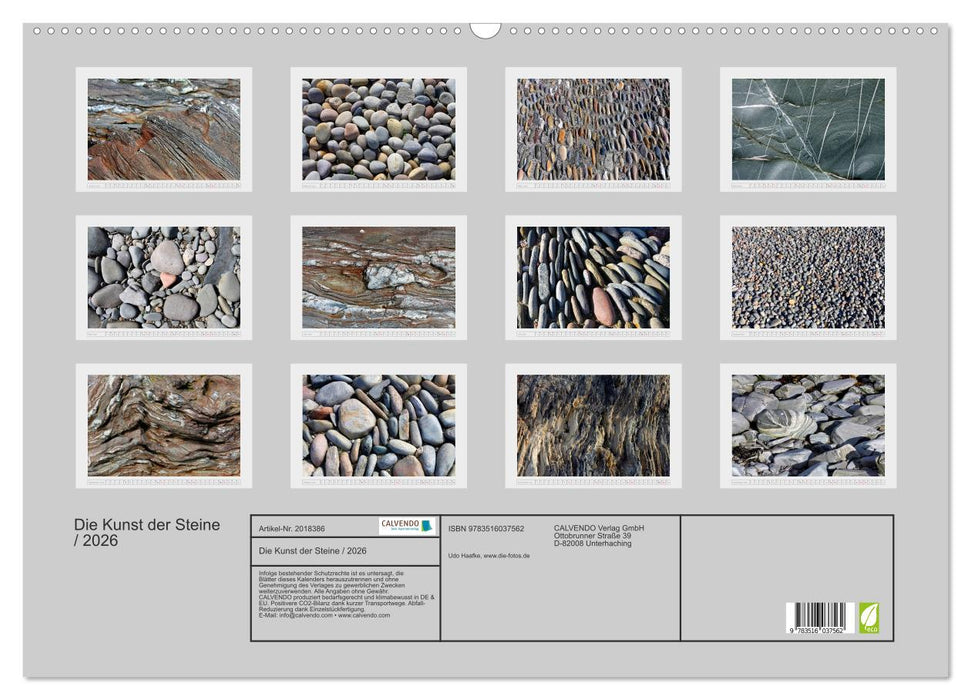
Task: Click the large title 'Die Kunst der Steine / 2026'
Action: 147,533
